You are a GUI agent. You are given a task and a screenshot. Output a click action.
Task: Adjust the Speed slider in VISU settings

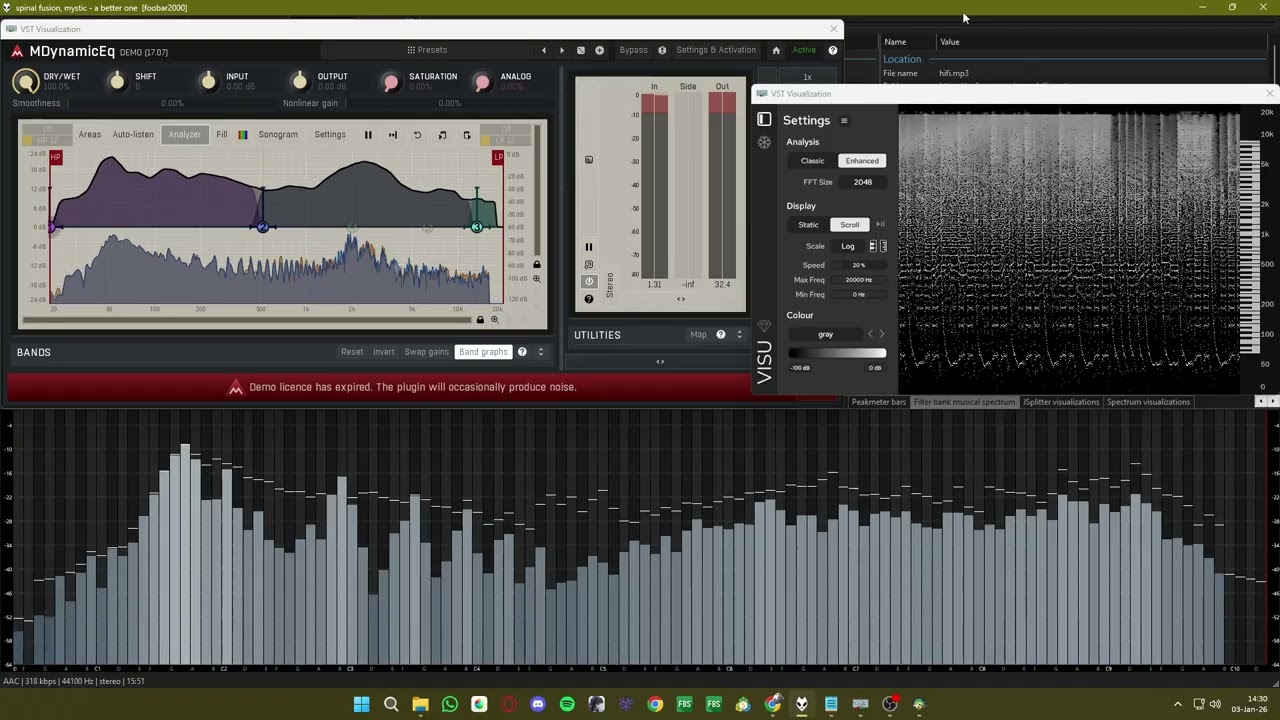pyautogui.click(x=859, y=266)
